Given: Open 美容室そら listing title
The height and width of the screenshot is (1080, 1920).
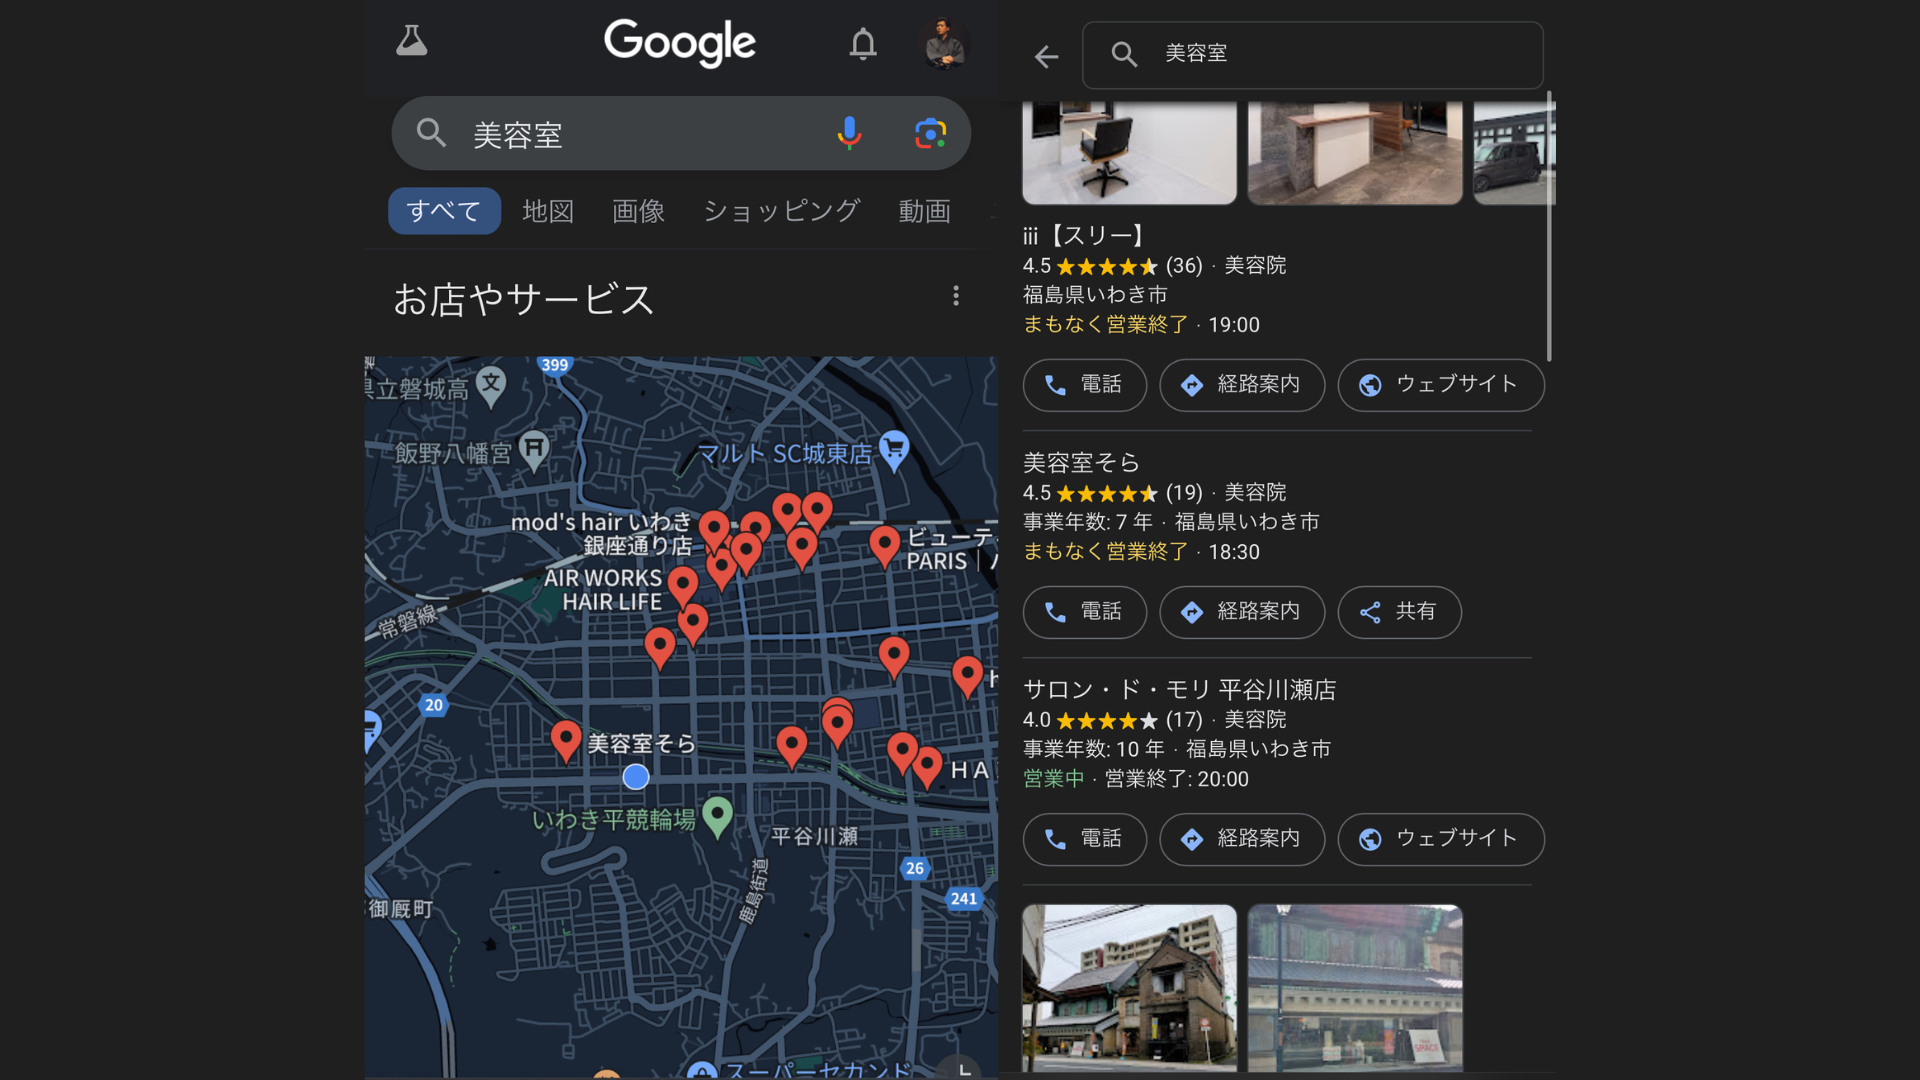Looking at the screenshot, I should point(1081,463).
